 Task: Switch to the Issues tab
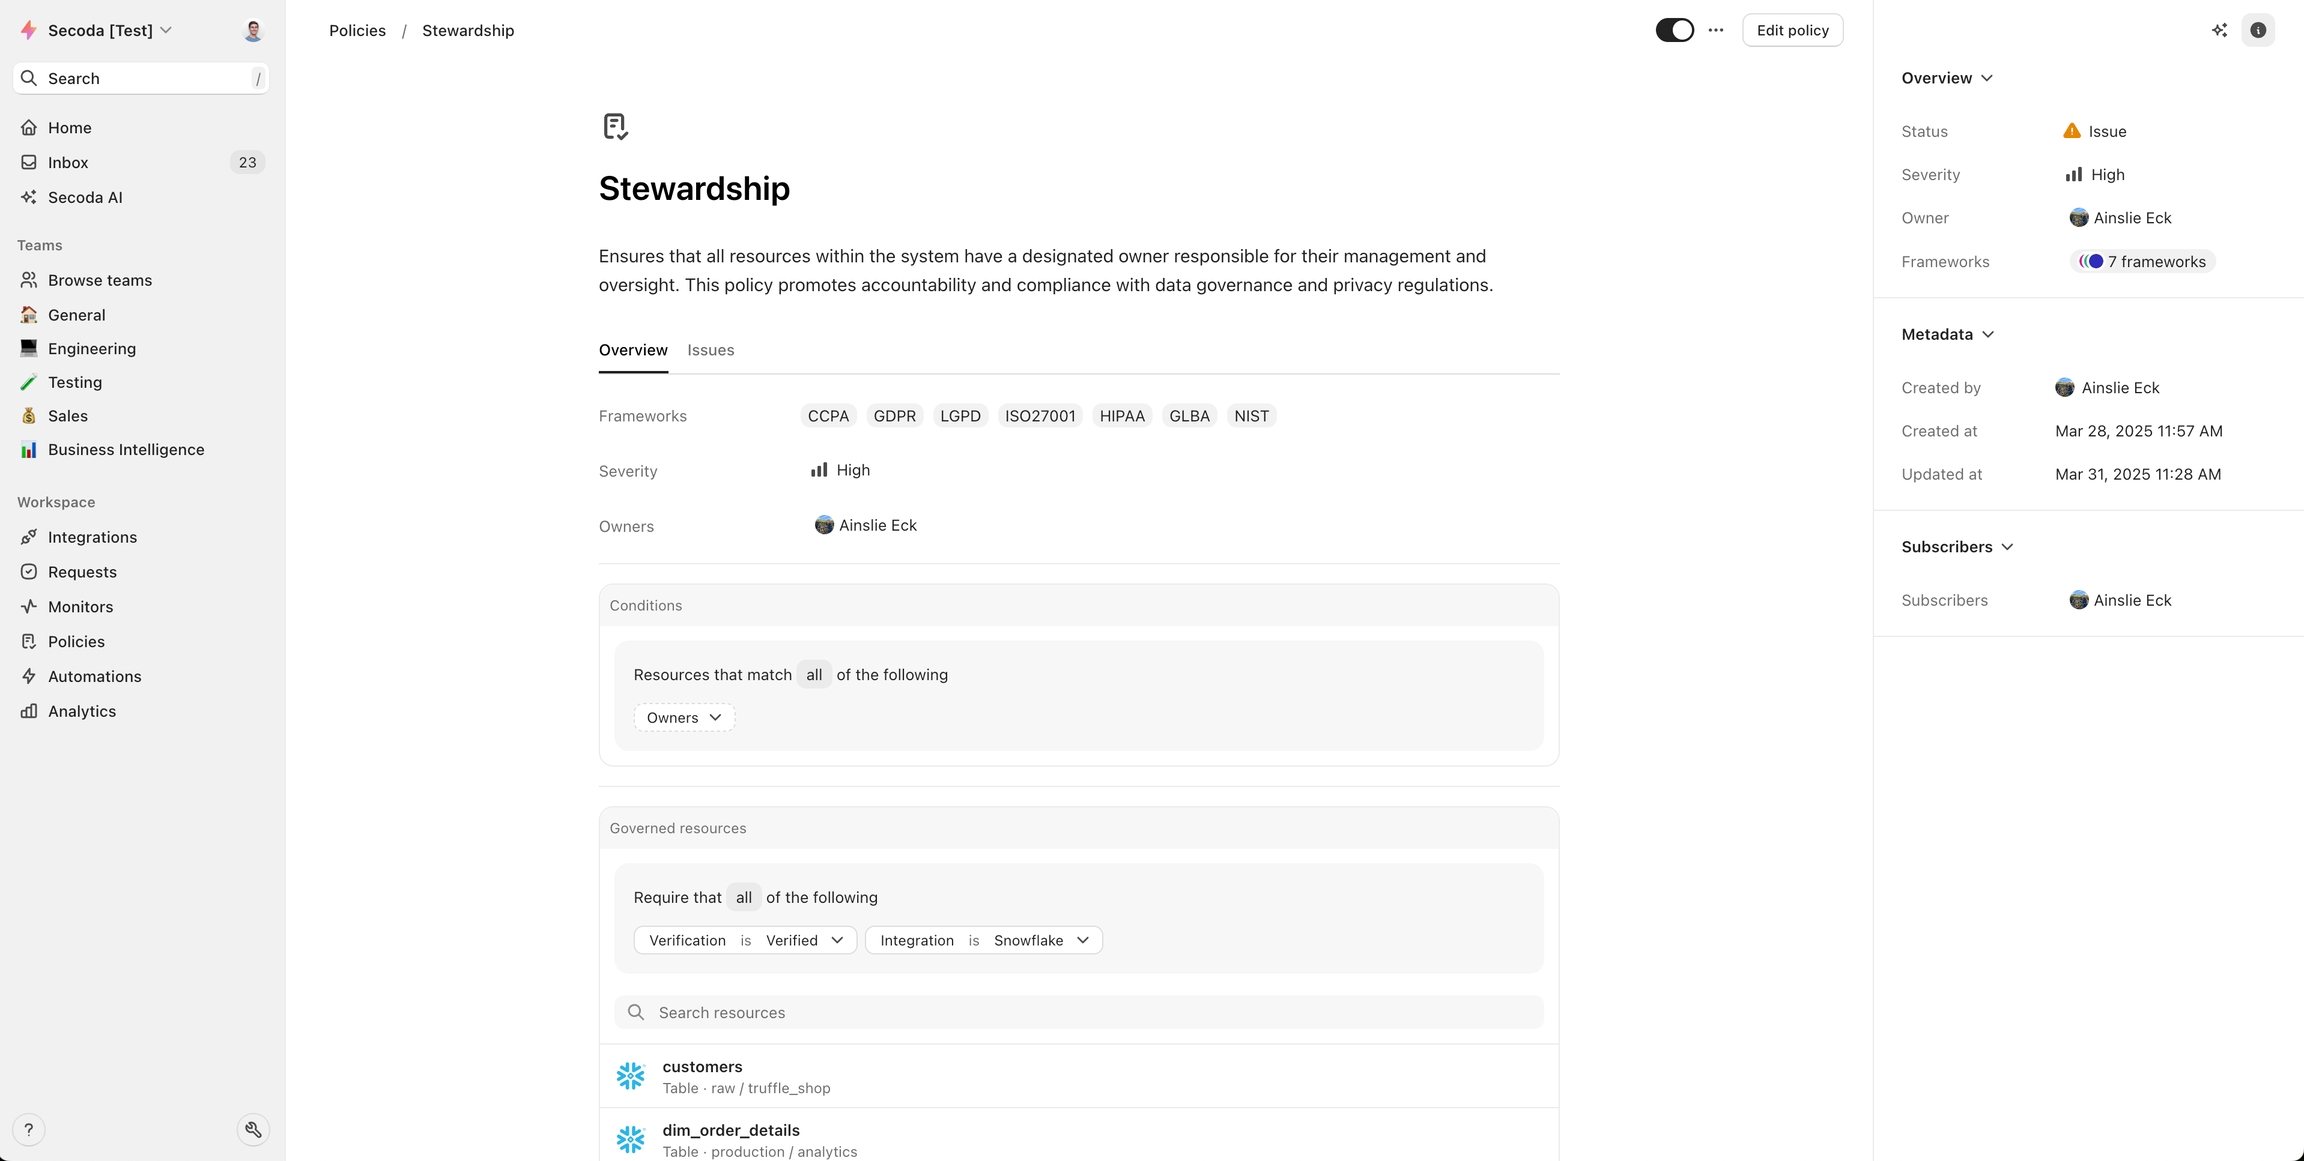(x=710, y=350)
